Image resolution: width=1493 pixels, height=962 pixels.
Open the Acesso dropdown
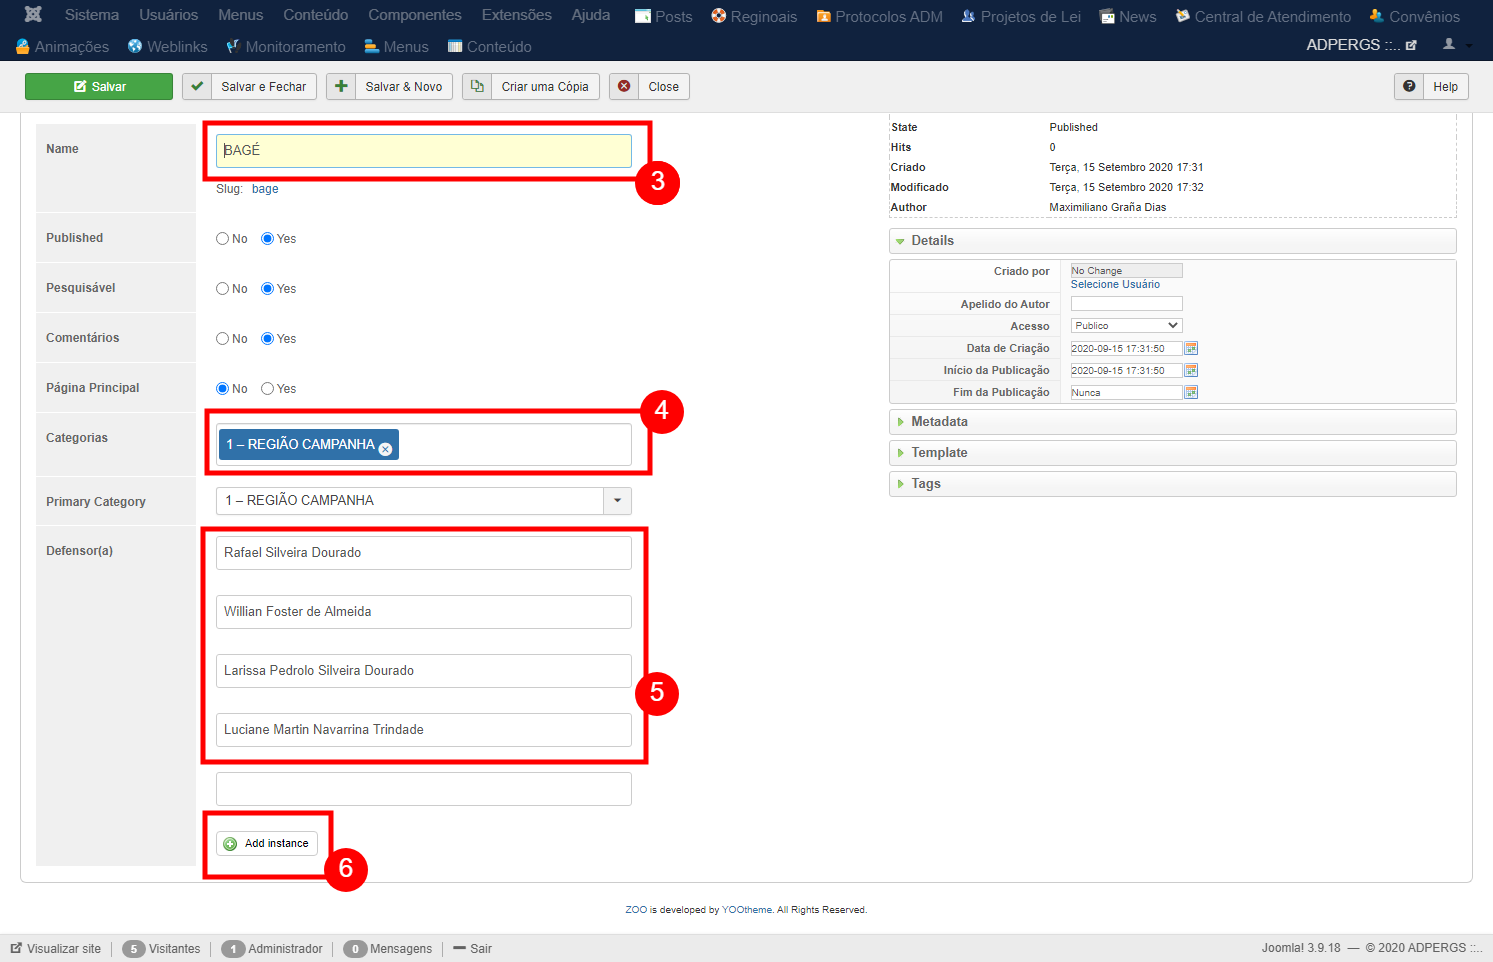(x=1126, y=326)
